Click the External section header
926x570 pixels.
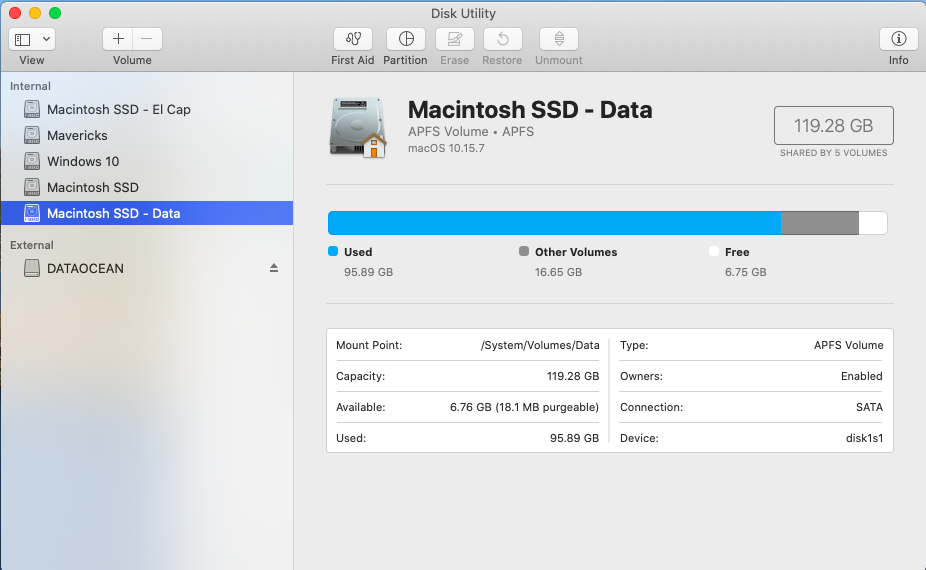click(x=31, y=245)
